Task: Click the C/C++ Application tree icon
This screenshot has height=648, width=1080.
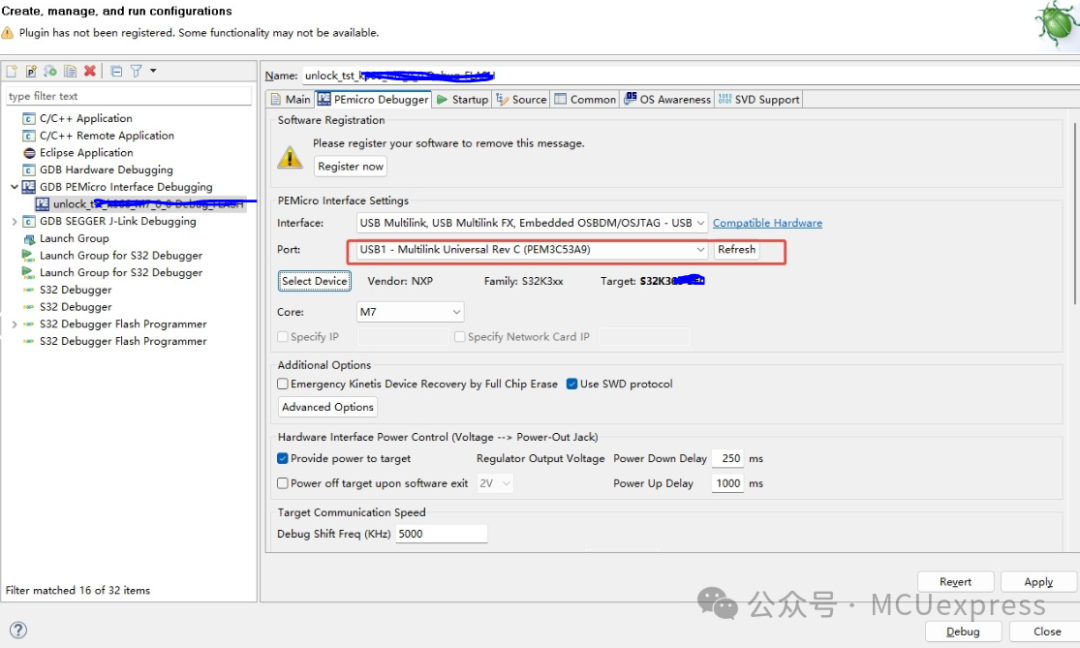Action: click(x=29, y=118)
